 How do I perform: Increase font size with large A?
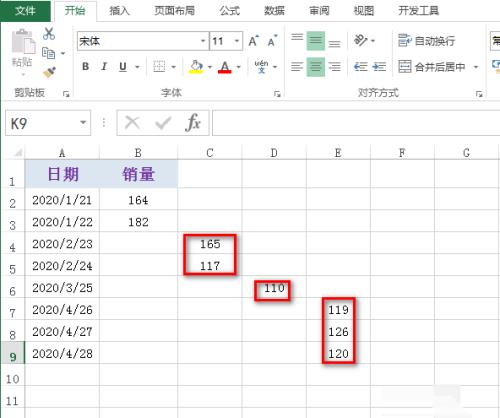click(x=253, y=41)
